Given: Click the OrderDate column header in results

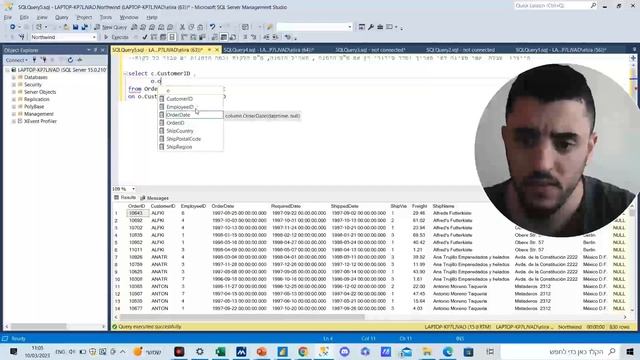Looking at the screenshot, I should coord(223,206).
